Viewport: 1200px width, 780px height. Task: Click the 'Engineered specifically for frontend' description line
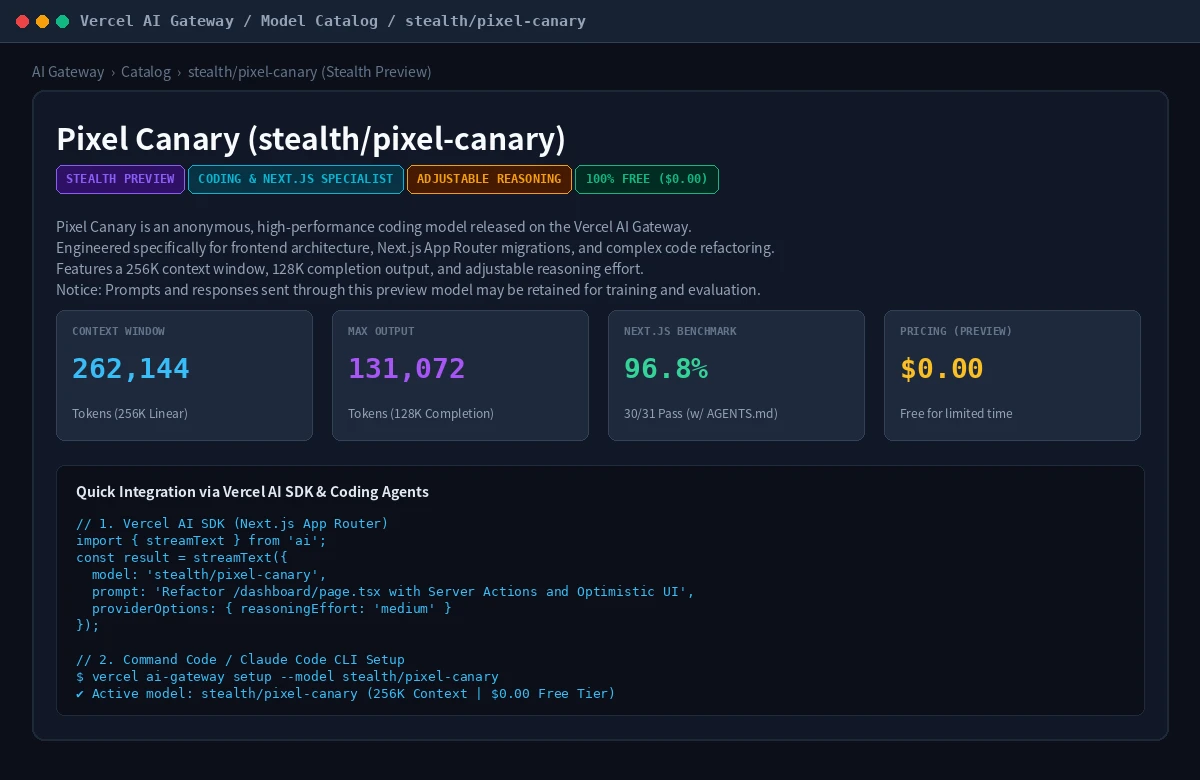[x=415, y=248]
